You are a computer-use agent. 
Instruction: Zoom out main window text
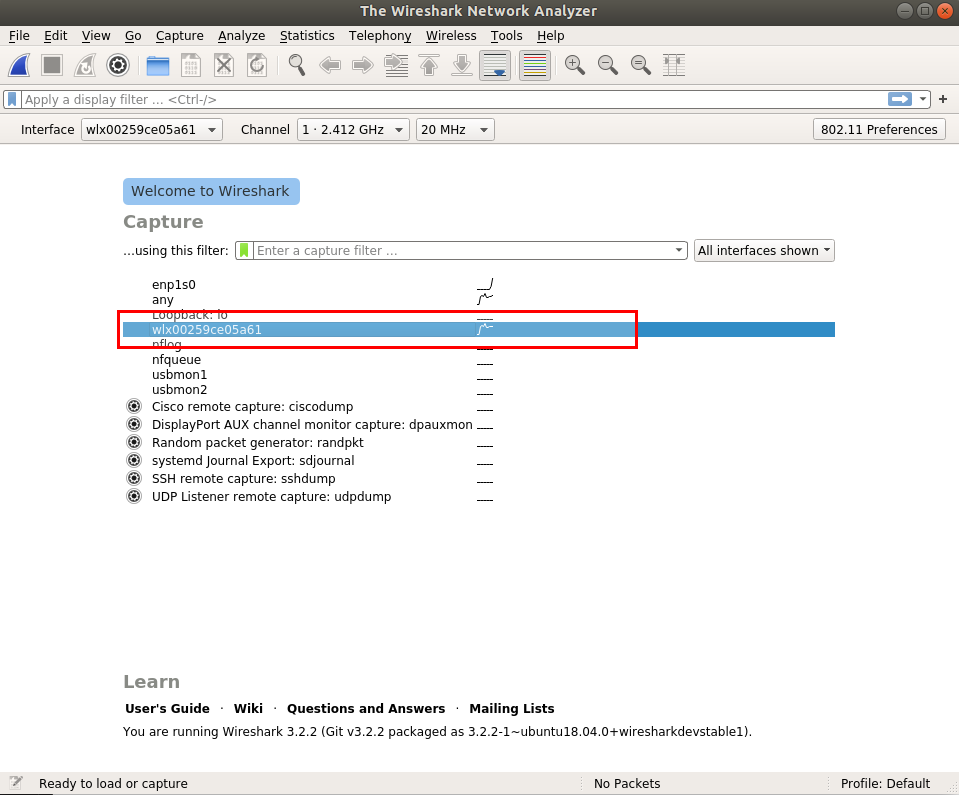tap(608, 65)
